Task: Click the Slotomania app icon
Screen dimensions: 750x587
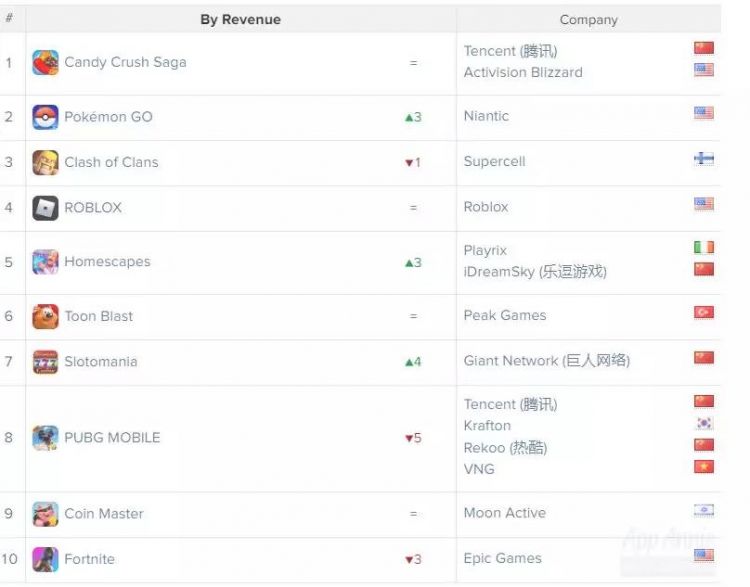Action: (x=45, y=362)
